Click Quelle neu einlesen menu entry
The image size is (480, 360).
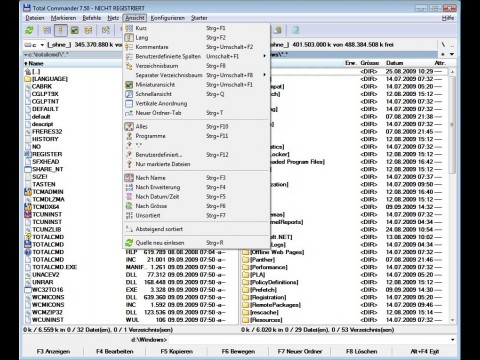tap(196, 243)
